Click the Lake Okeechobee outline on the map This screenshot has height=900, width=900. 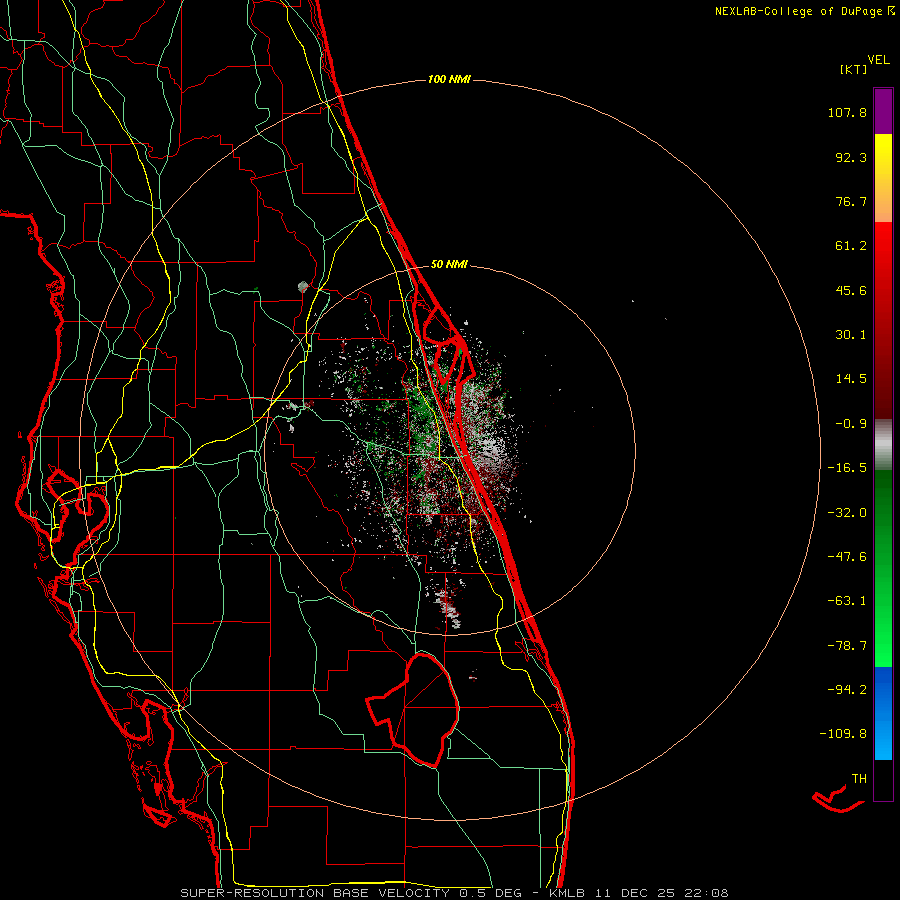click(414, 709)
